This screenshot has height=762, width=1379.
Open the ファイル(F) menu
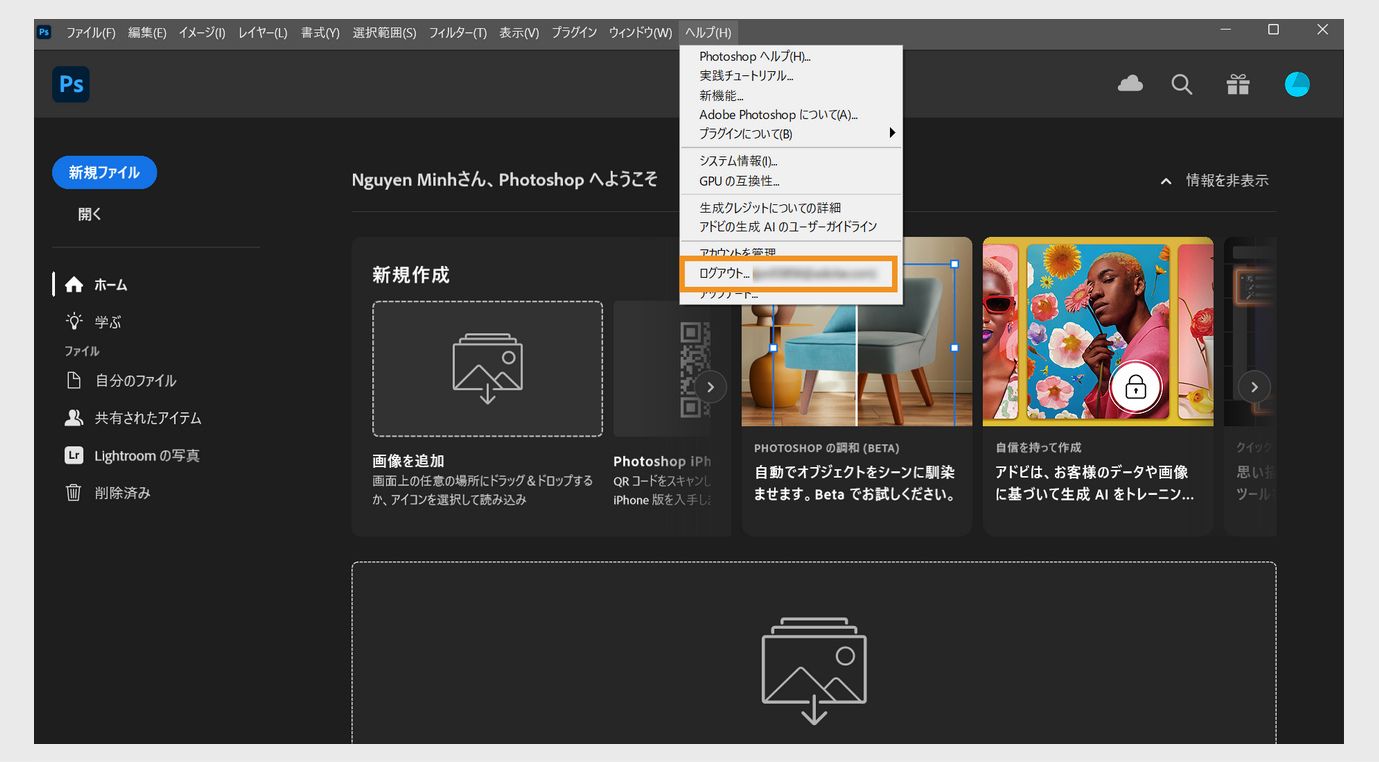point(91,33)
